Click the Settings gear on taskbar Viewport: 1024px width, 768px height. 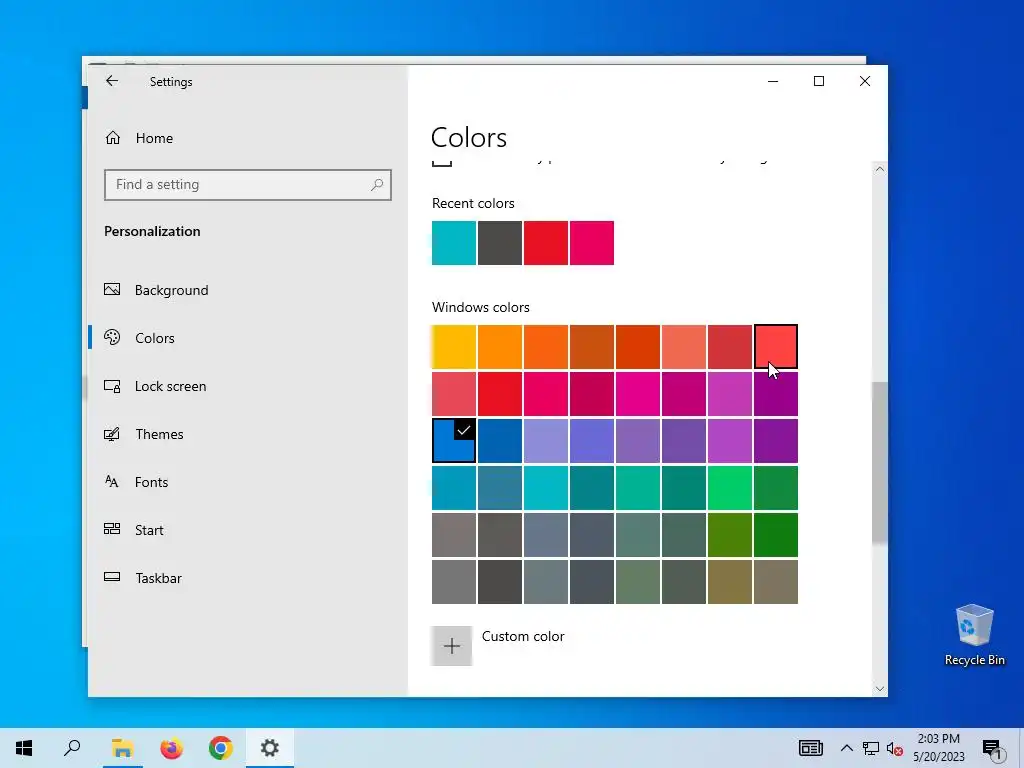pos(270,748)
